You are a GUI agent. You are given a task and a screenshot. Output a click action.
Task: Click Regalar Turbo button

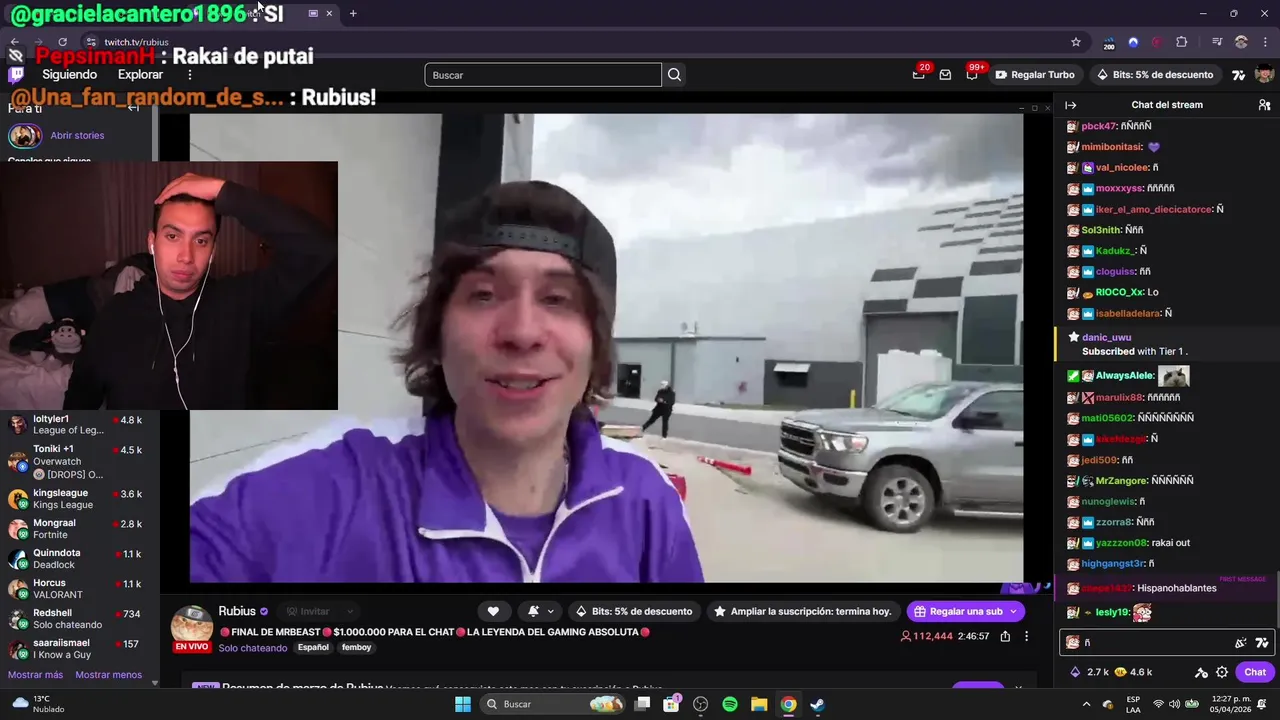pyautogui.click(x=1035, y=75)
